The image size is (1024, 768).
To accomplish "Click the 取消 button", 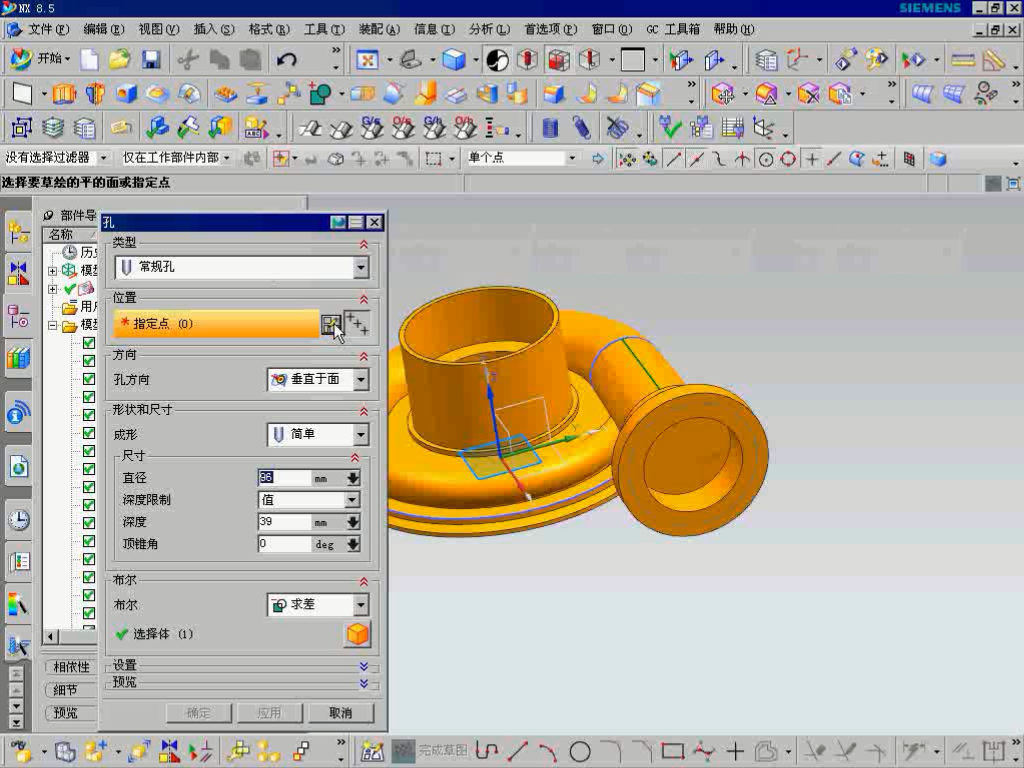I will tap(341, 713).
